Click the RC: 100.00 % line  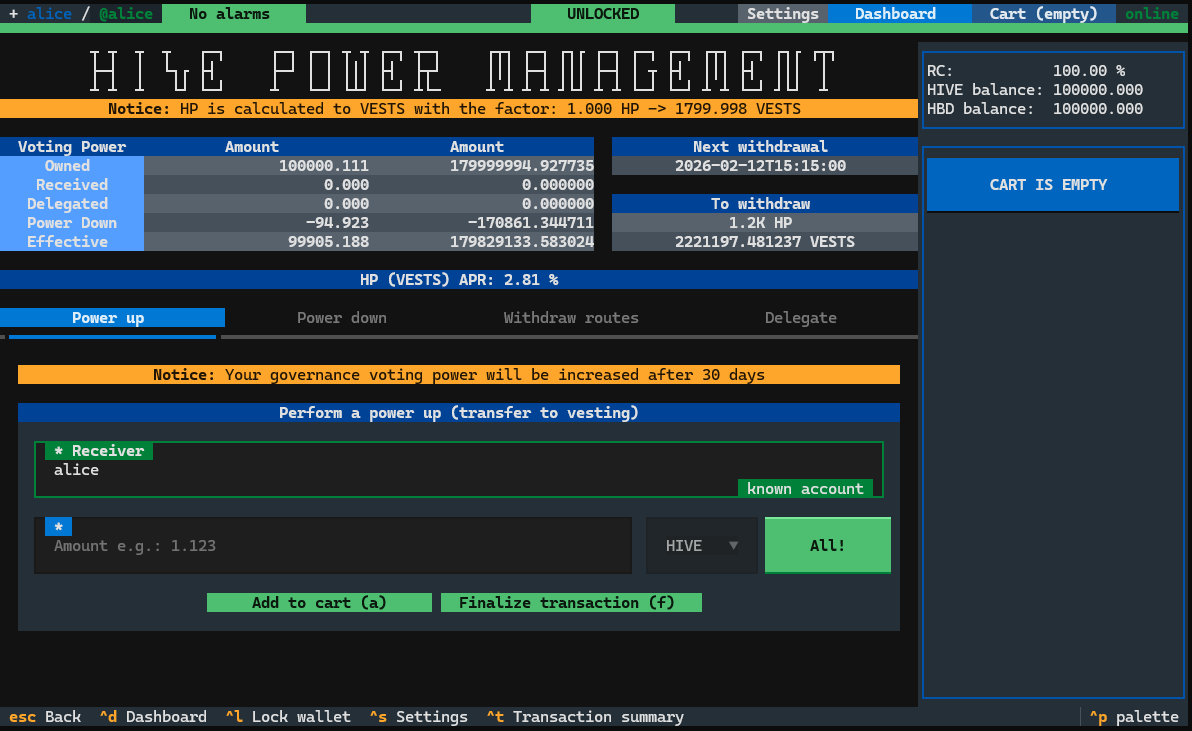(1026, 71)
